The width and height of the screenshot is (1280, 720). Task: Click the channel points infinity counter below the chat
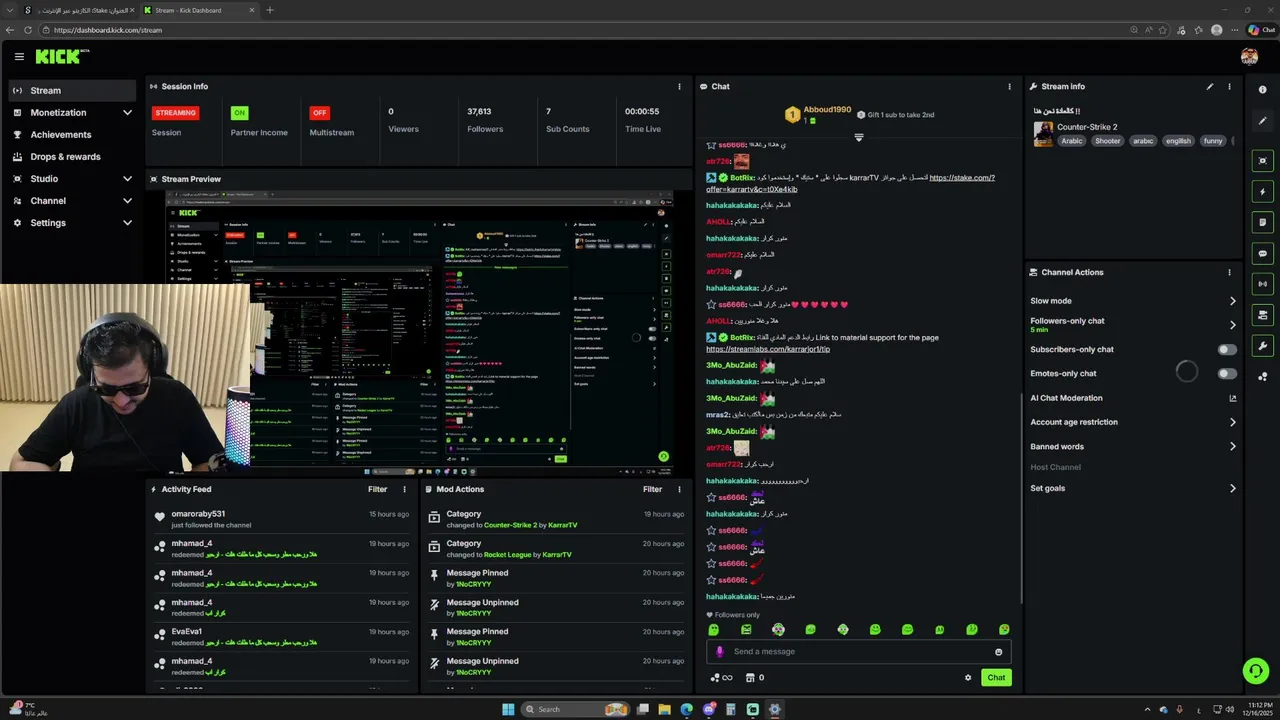(721, 677)
